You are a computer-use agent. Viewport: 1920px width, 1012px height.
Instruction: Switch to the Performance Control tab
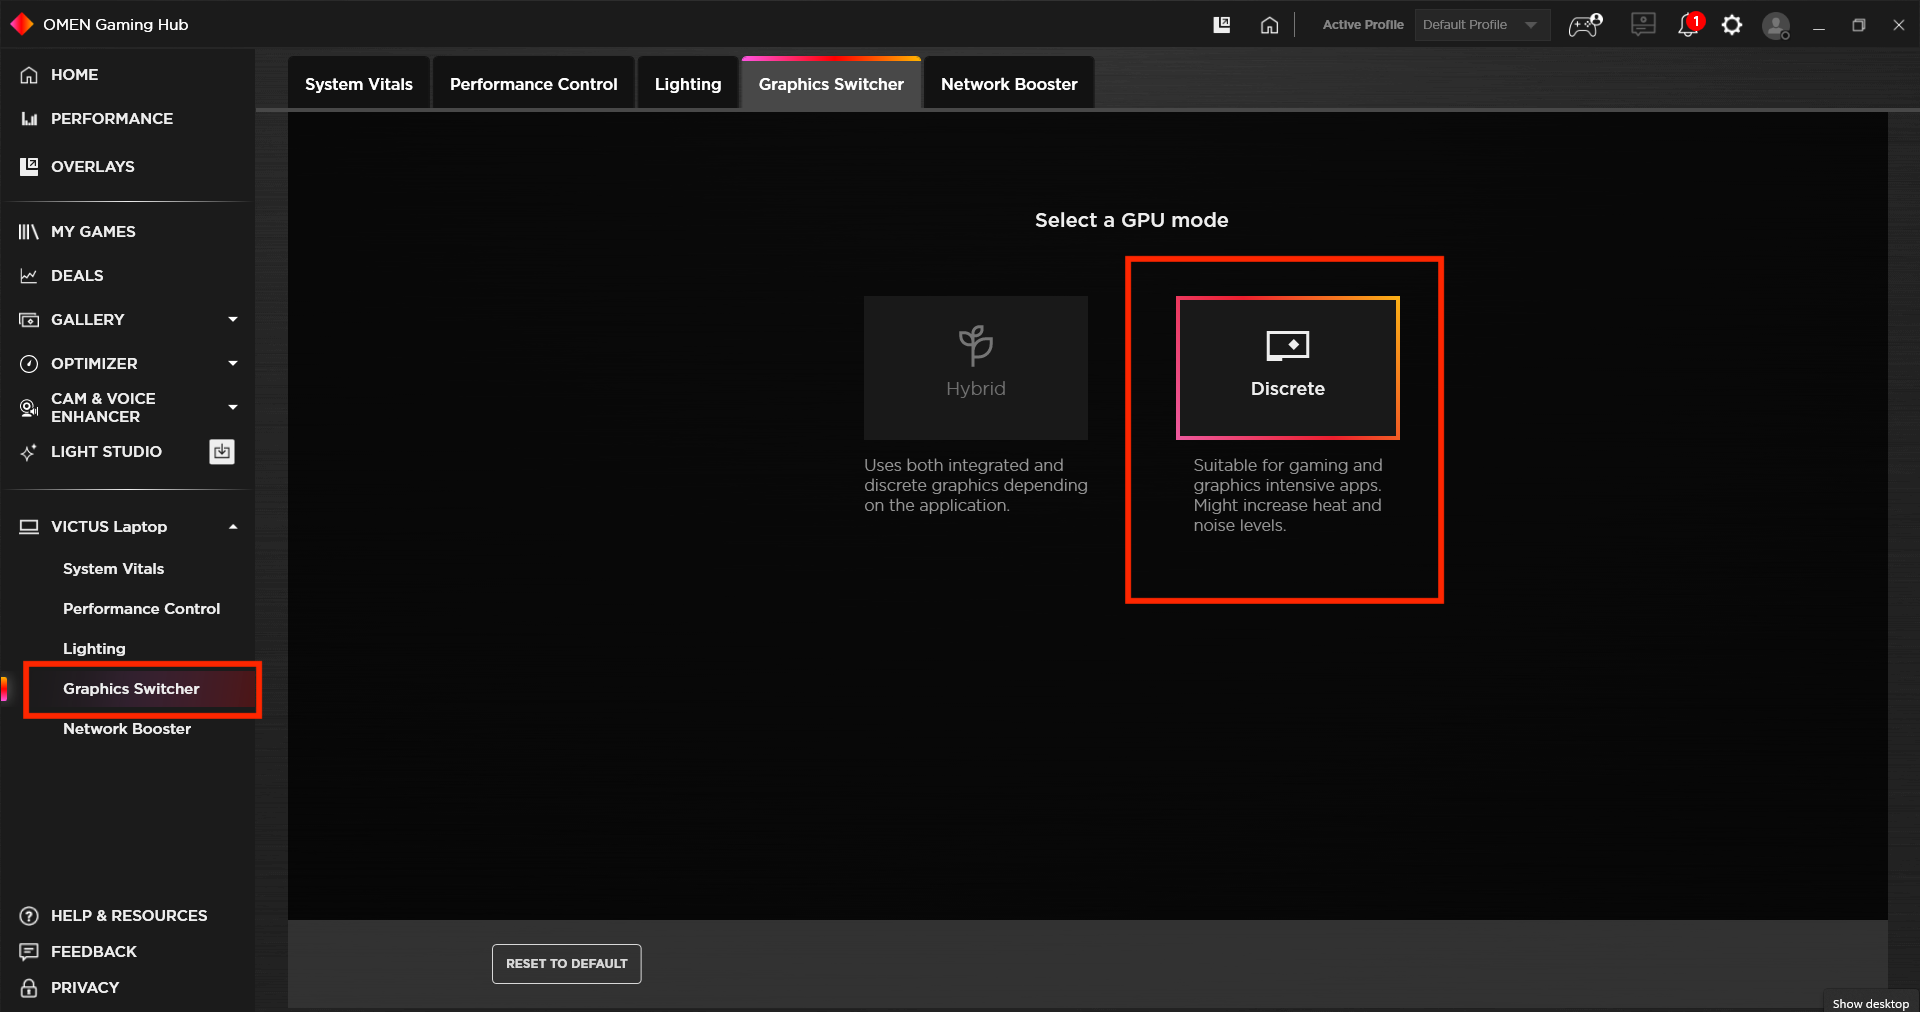pos(534,83)
